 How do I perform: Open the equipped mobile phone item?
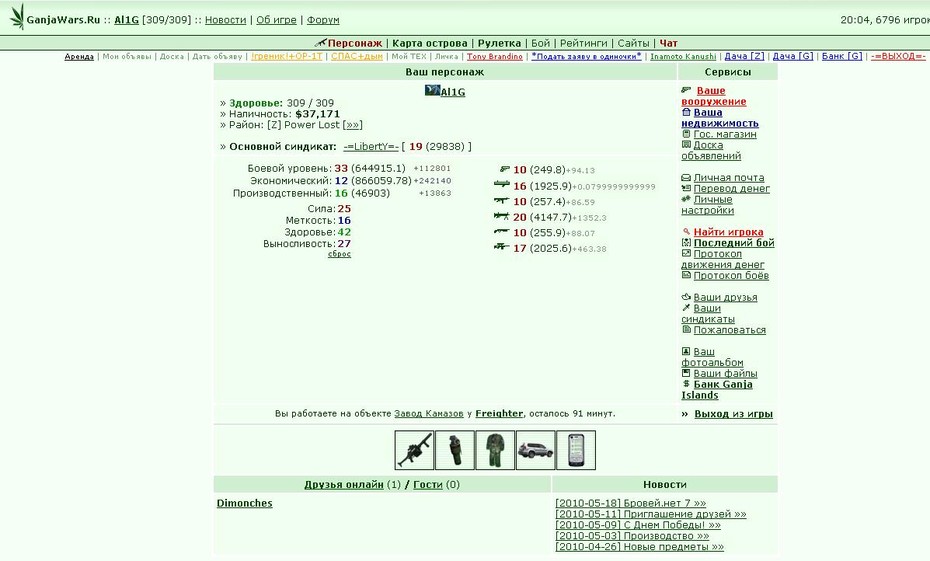point(576,451)
